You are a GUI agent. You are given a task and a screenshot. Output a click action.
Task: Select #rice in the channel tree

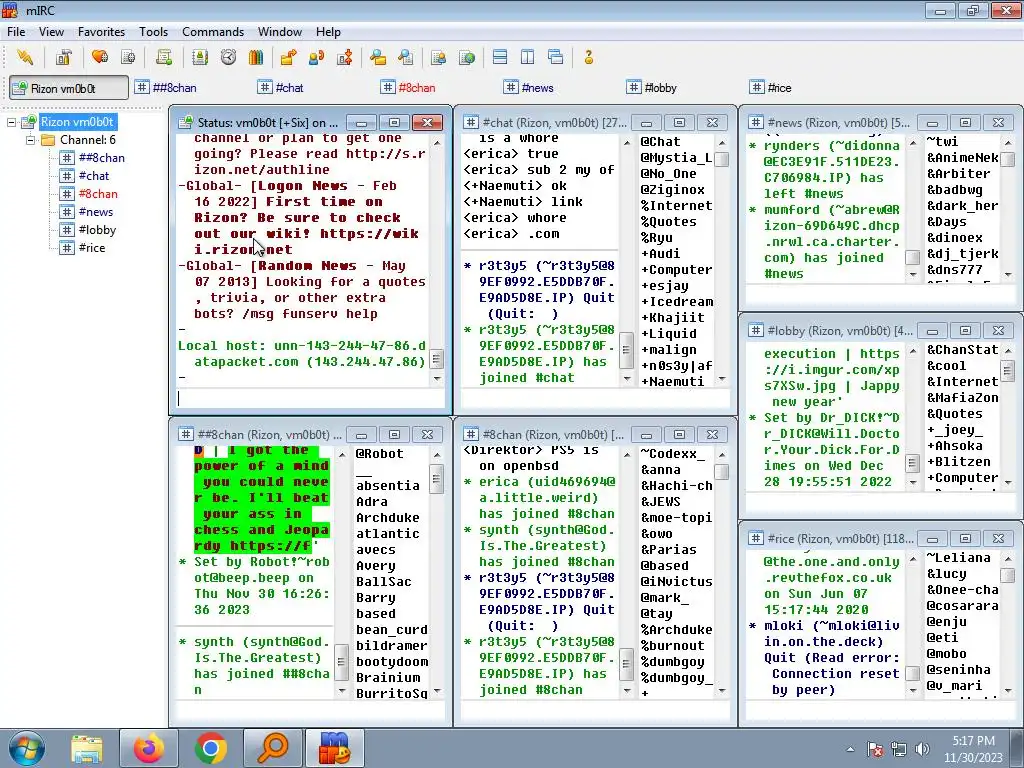91,248
